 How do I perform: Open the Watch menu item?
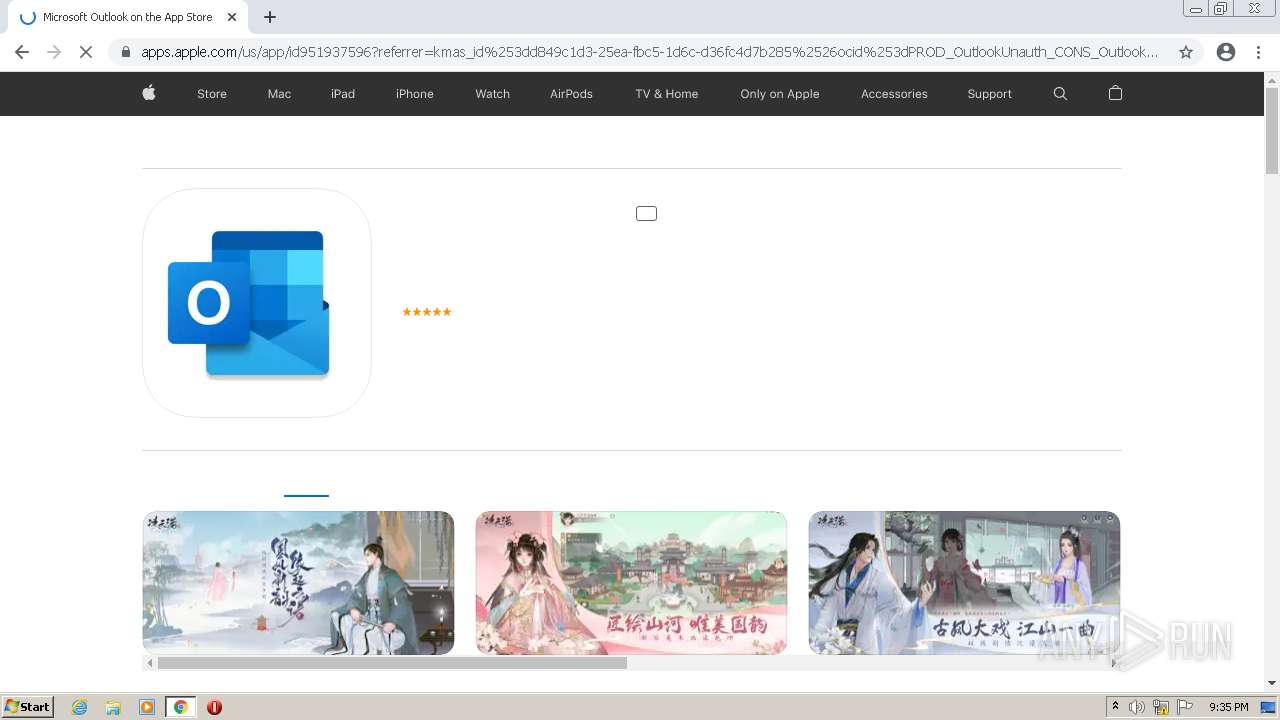492,94
